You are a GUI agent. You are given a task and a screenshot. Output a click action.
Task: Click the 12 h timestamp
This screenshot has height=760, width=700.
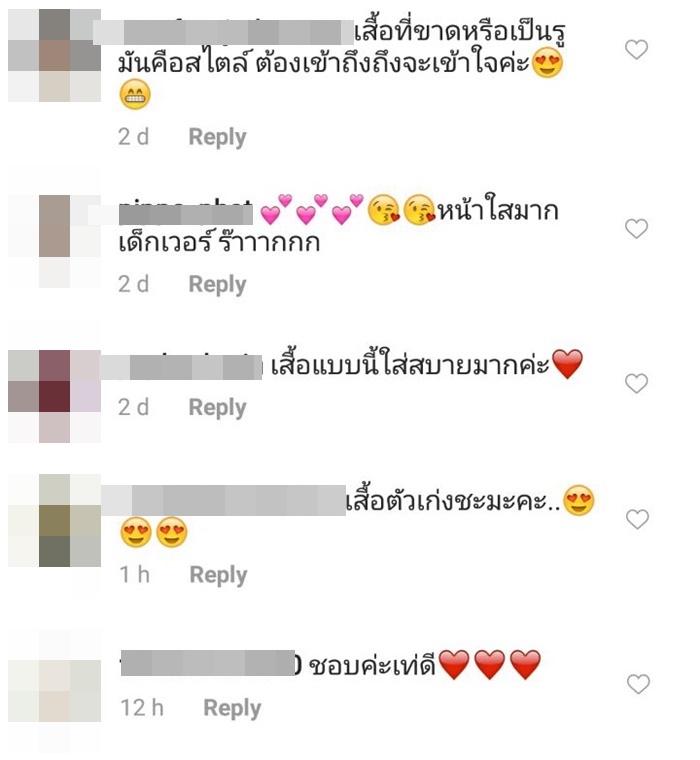[142, 708]
